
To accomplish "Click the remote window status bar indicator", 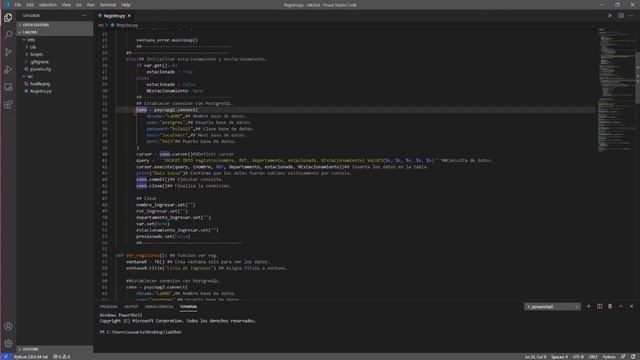I will (6, 357).
